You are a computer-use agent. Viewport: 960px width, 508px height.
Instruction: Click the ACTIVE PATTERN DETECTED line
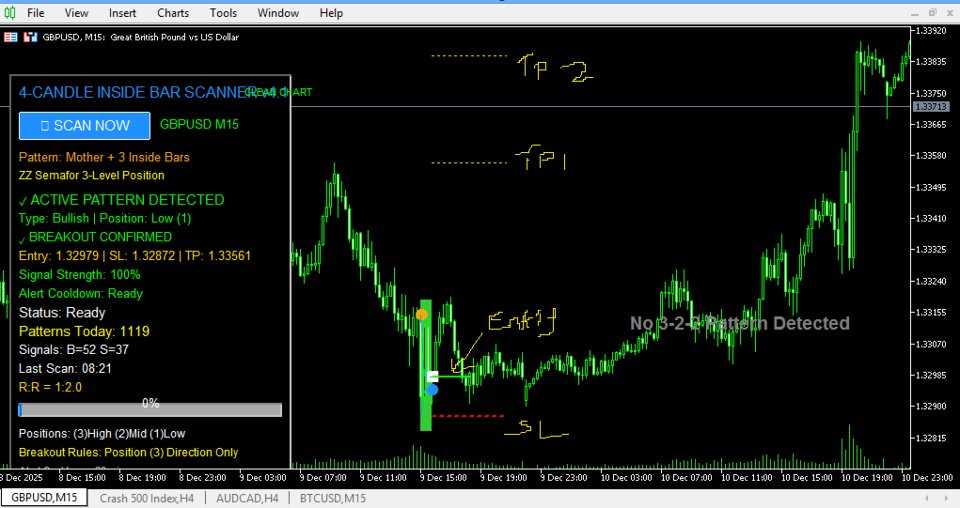coord(121,200)
